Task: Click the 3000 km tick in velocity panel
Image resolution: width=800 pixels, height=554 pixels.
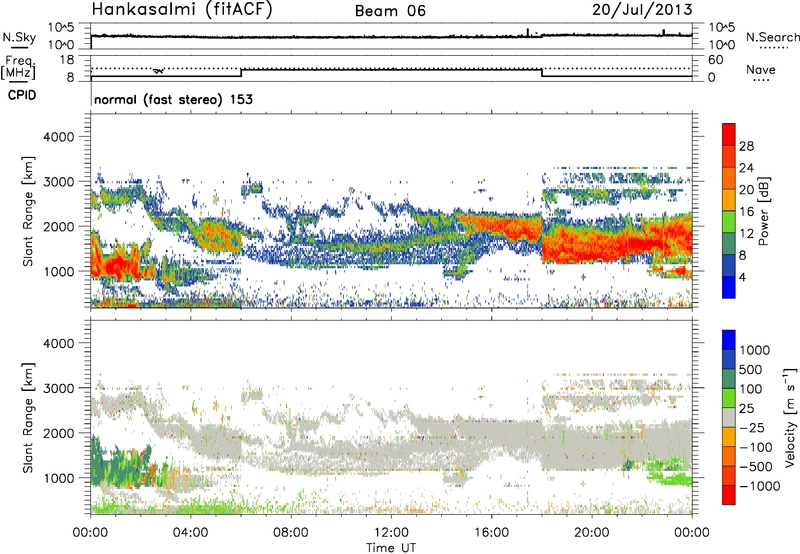Action: point(58,388)
